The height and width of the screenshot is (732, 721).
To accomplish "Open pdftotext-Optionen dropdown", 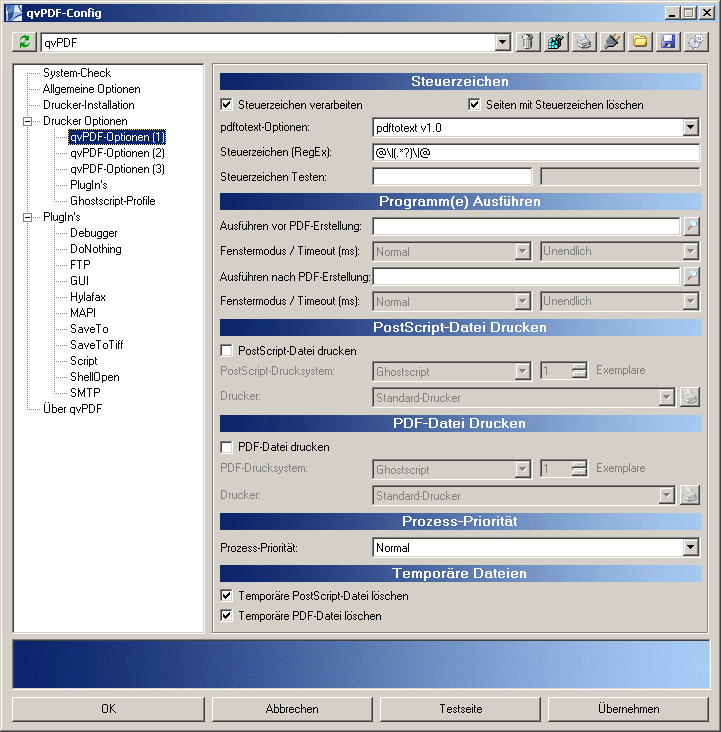I will (x=690, y=127).
